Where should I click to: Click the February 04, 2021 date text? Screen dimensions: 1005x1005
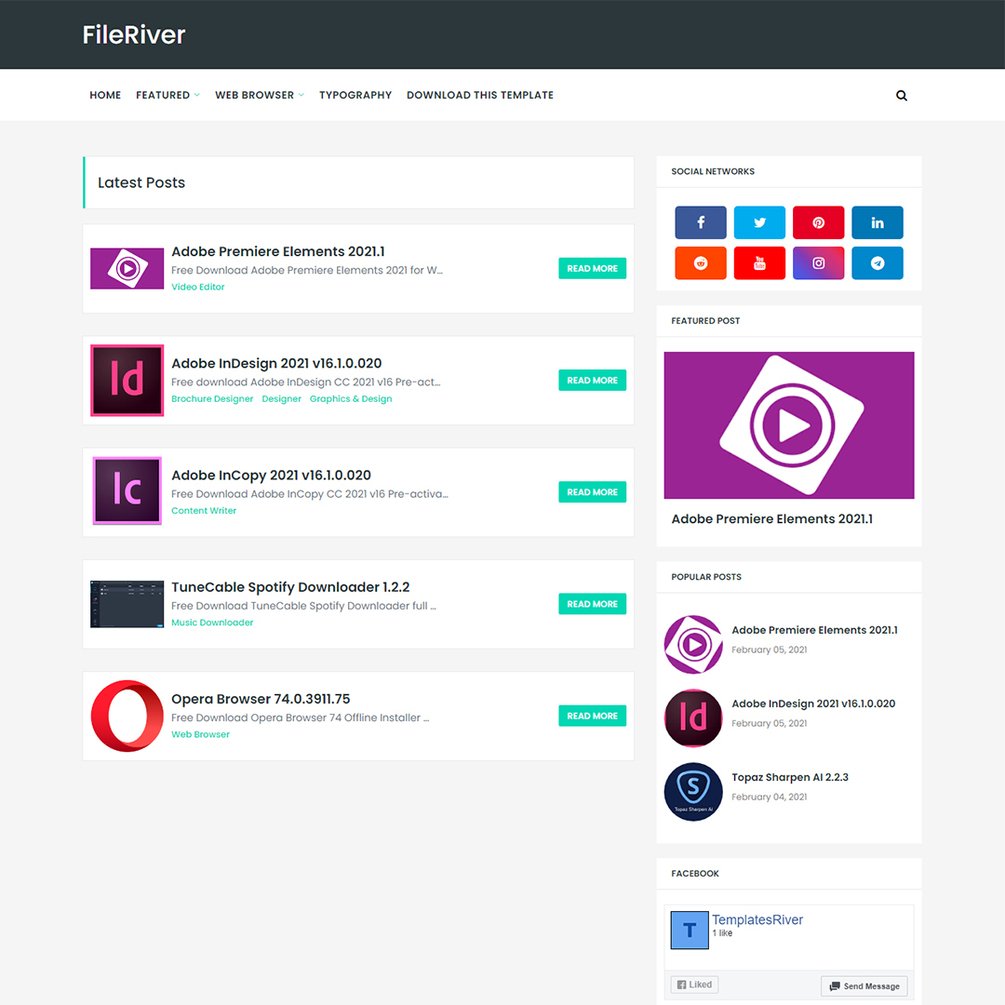point(769,797)
